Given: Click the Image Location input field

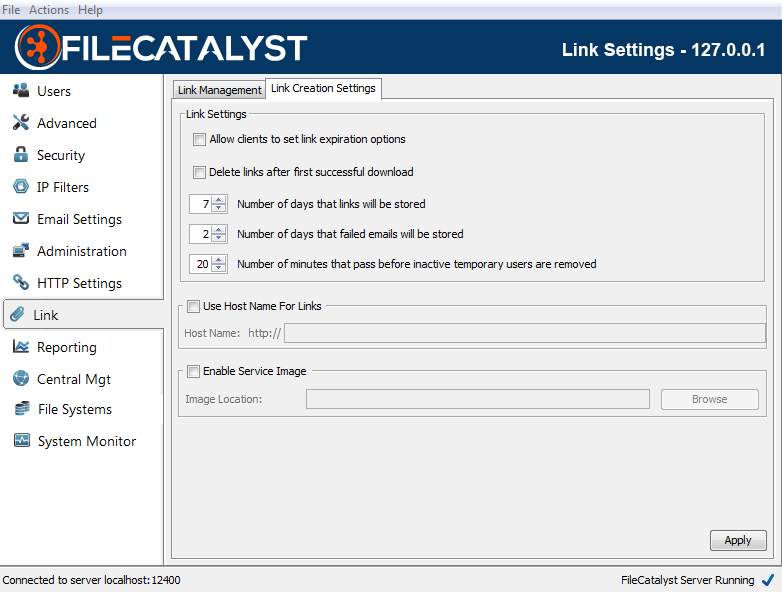Looking at the screenshot, I should tap(478, 399).
